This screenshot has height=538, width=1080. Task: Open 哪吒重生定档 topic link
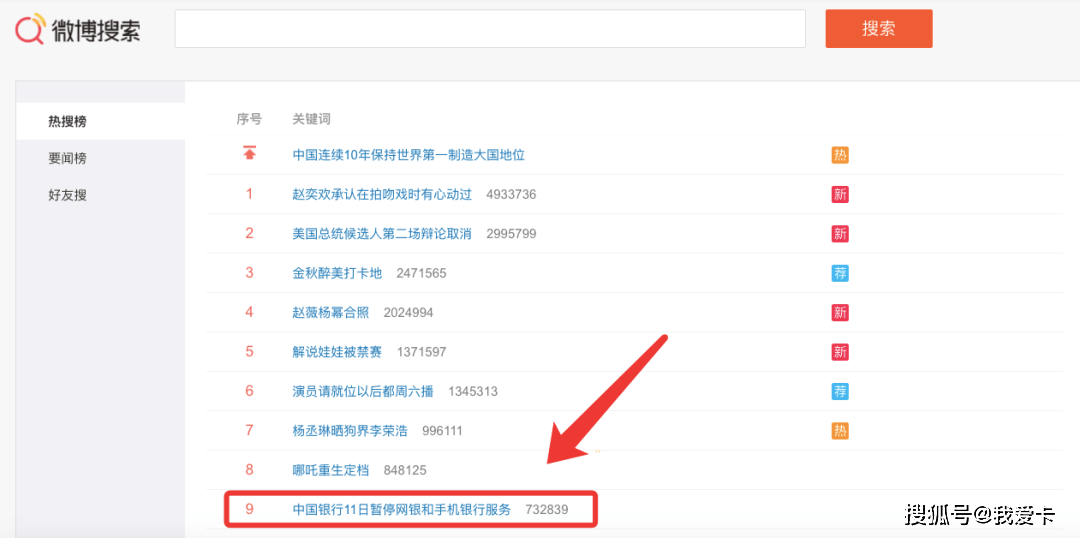331,470
